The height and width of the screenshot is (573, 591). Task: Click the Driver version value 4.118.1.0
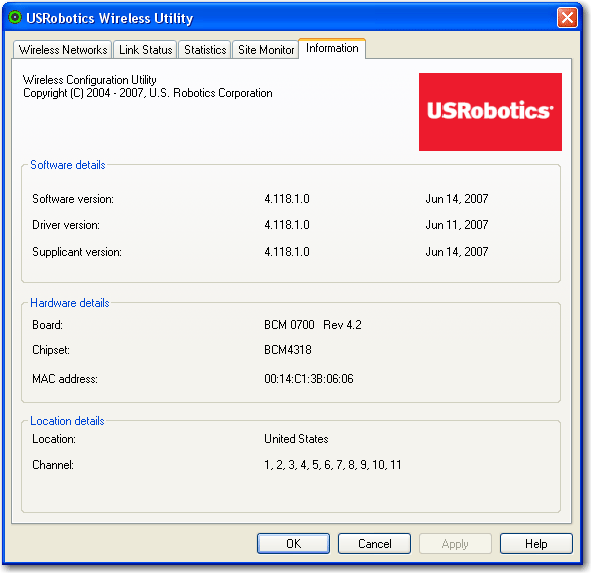pyautogui.click(x=287, y=225)
